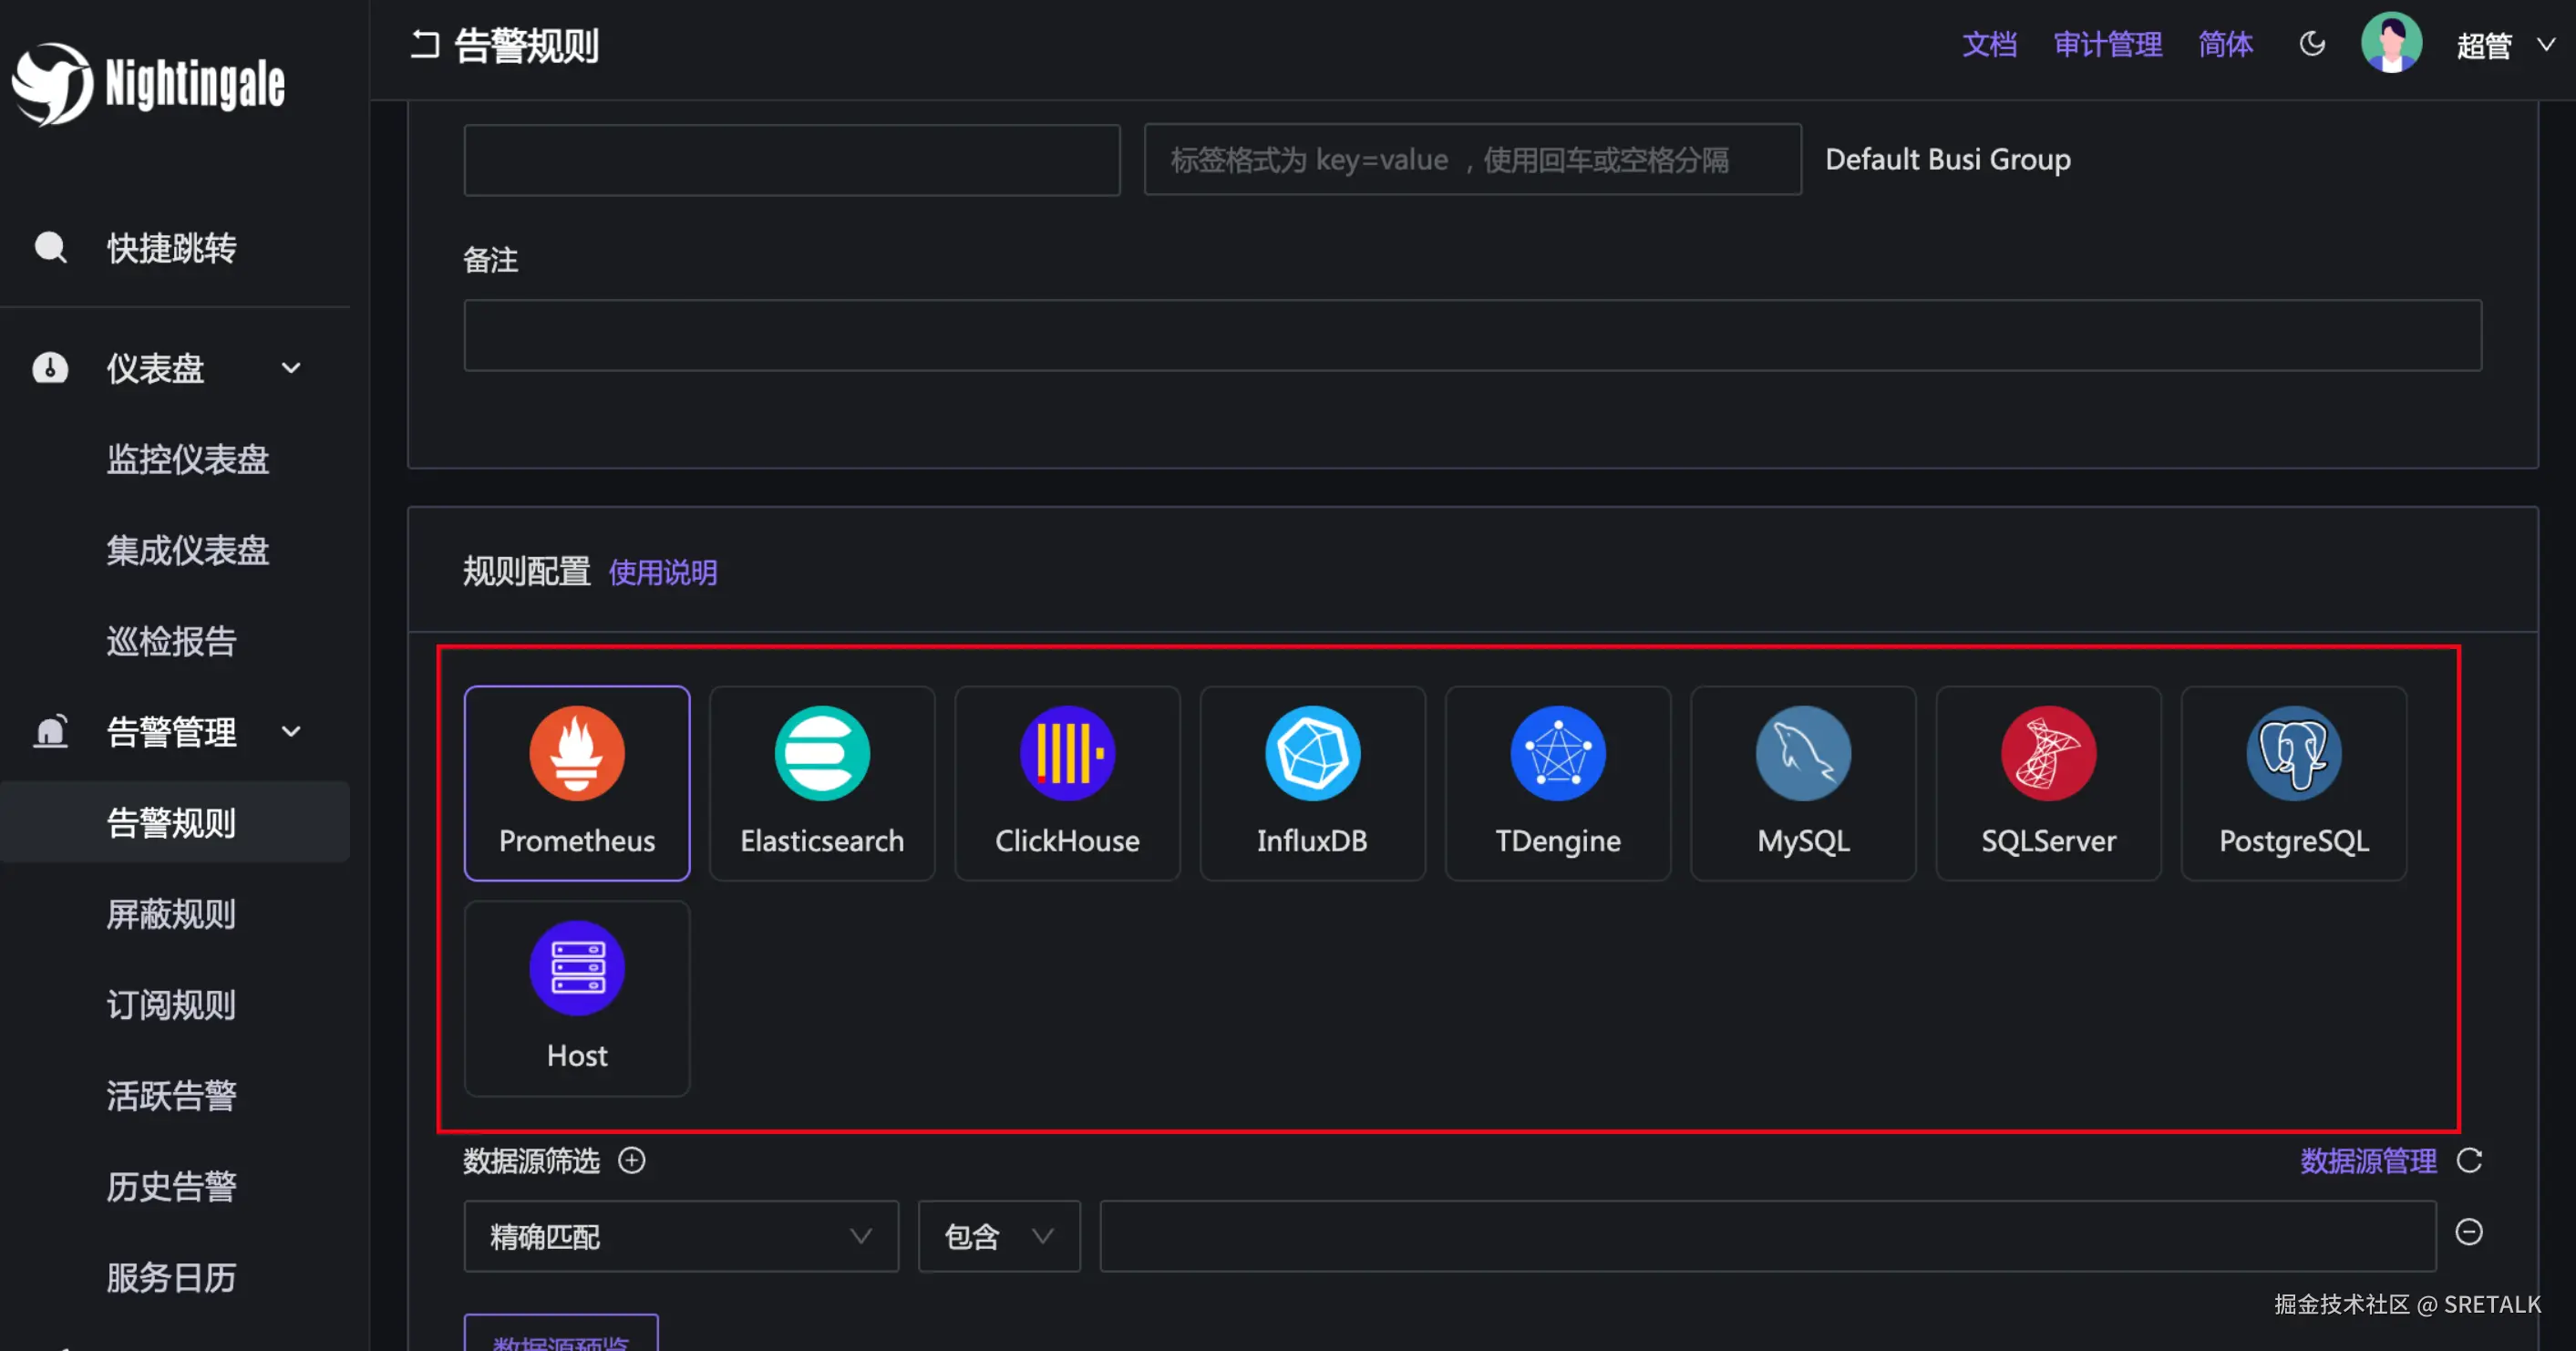Viewport: 2576px width, 1351px height.
Task: Open 屏蔽规则 in the sidebar
Action: point(171,914)
